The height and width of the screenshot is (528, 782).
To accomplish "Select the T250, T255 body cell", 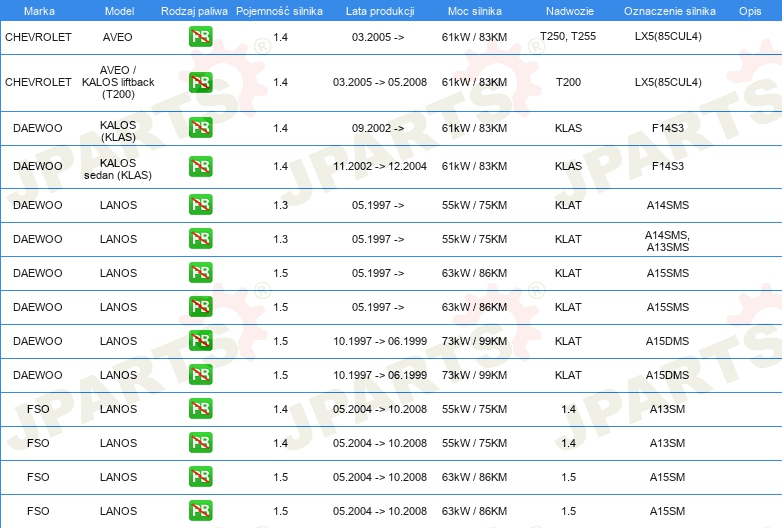I will pyautogui.click(x=567, y=36).
